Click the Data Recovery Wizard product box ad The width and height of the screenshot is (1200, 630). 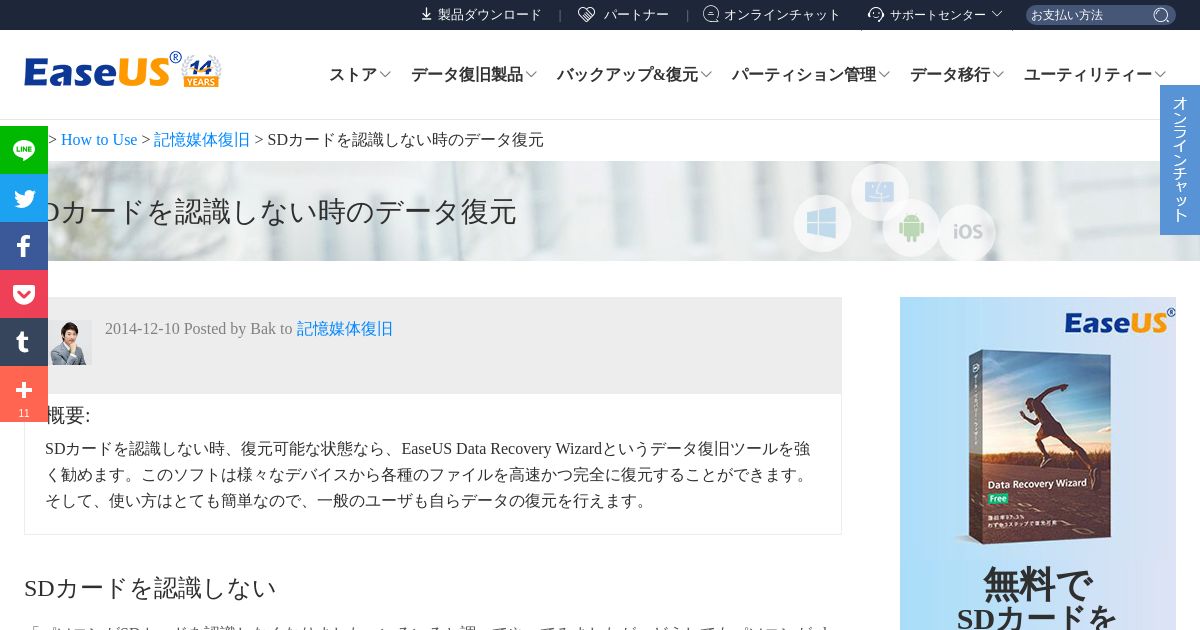click(1038, 445)
